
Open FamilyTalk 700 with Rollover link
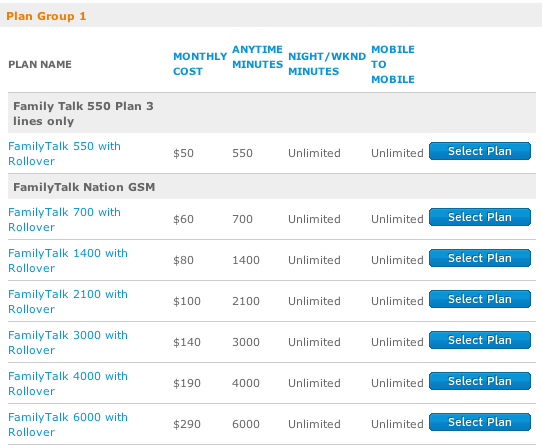tap(64, 220)
